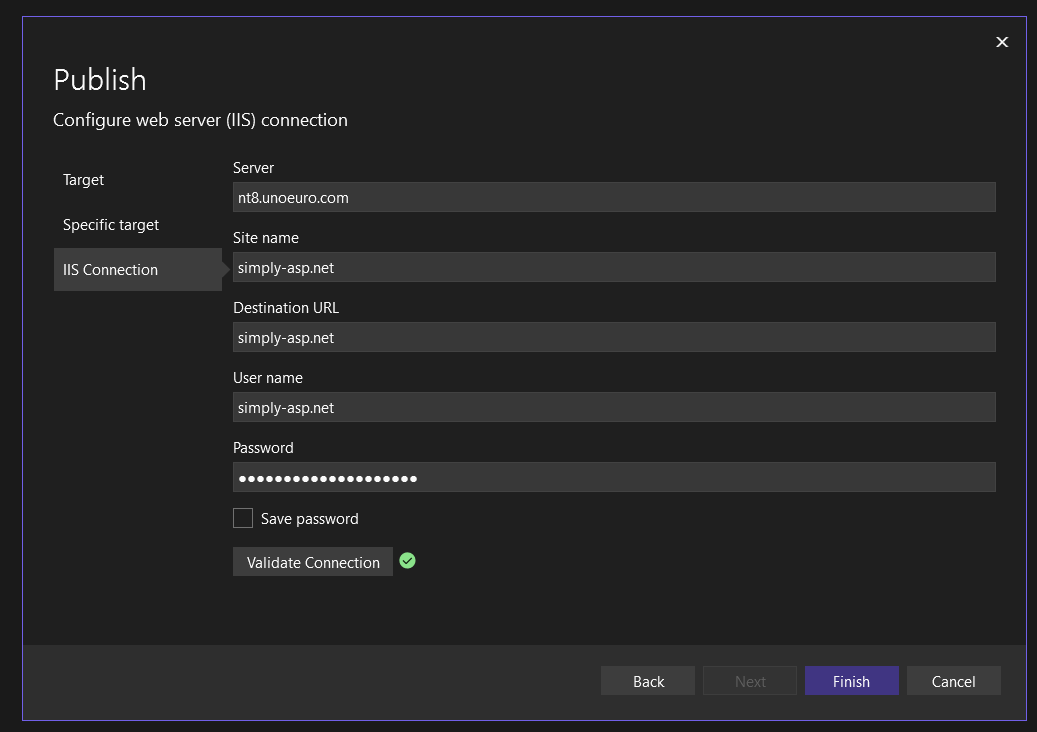This screenshot has width=1037, height=732.
Task: Focus the Server input field
Action: (x=613, y=197)
